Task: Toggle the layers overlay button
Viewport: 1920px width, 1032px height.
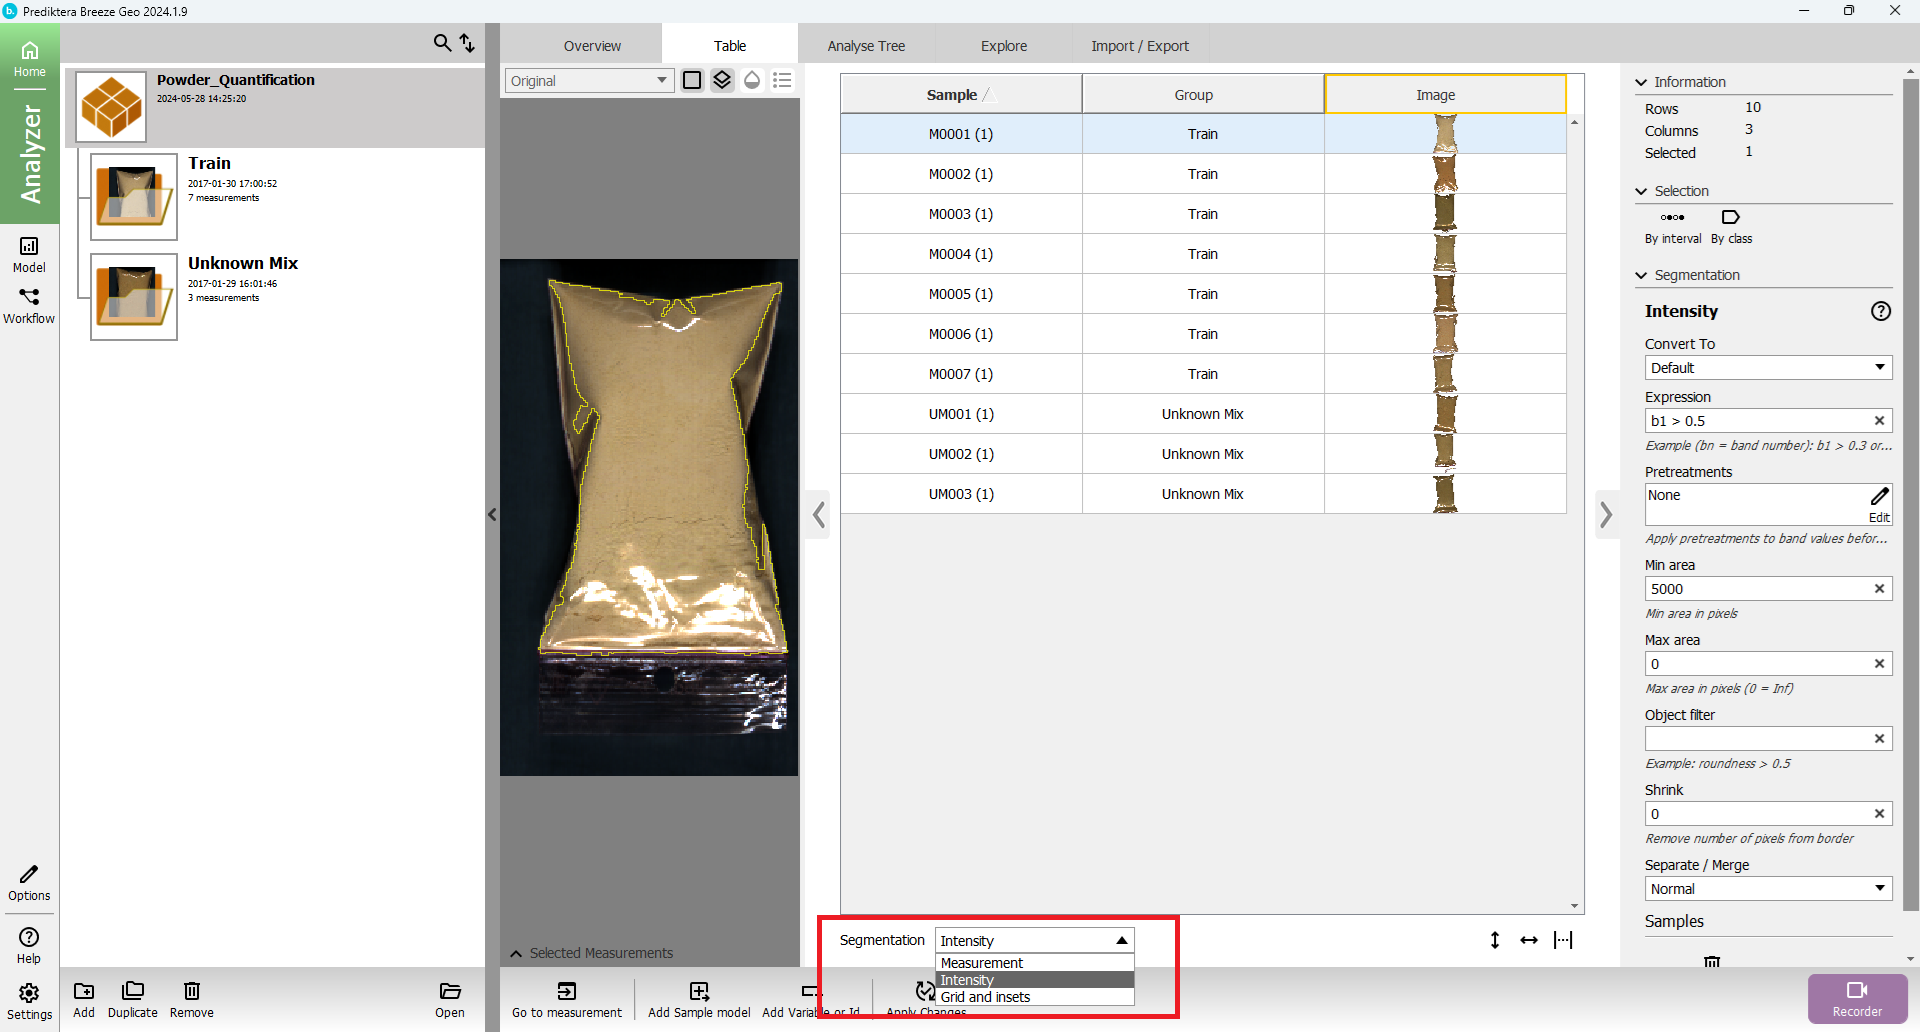Action: pos(722,80)
